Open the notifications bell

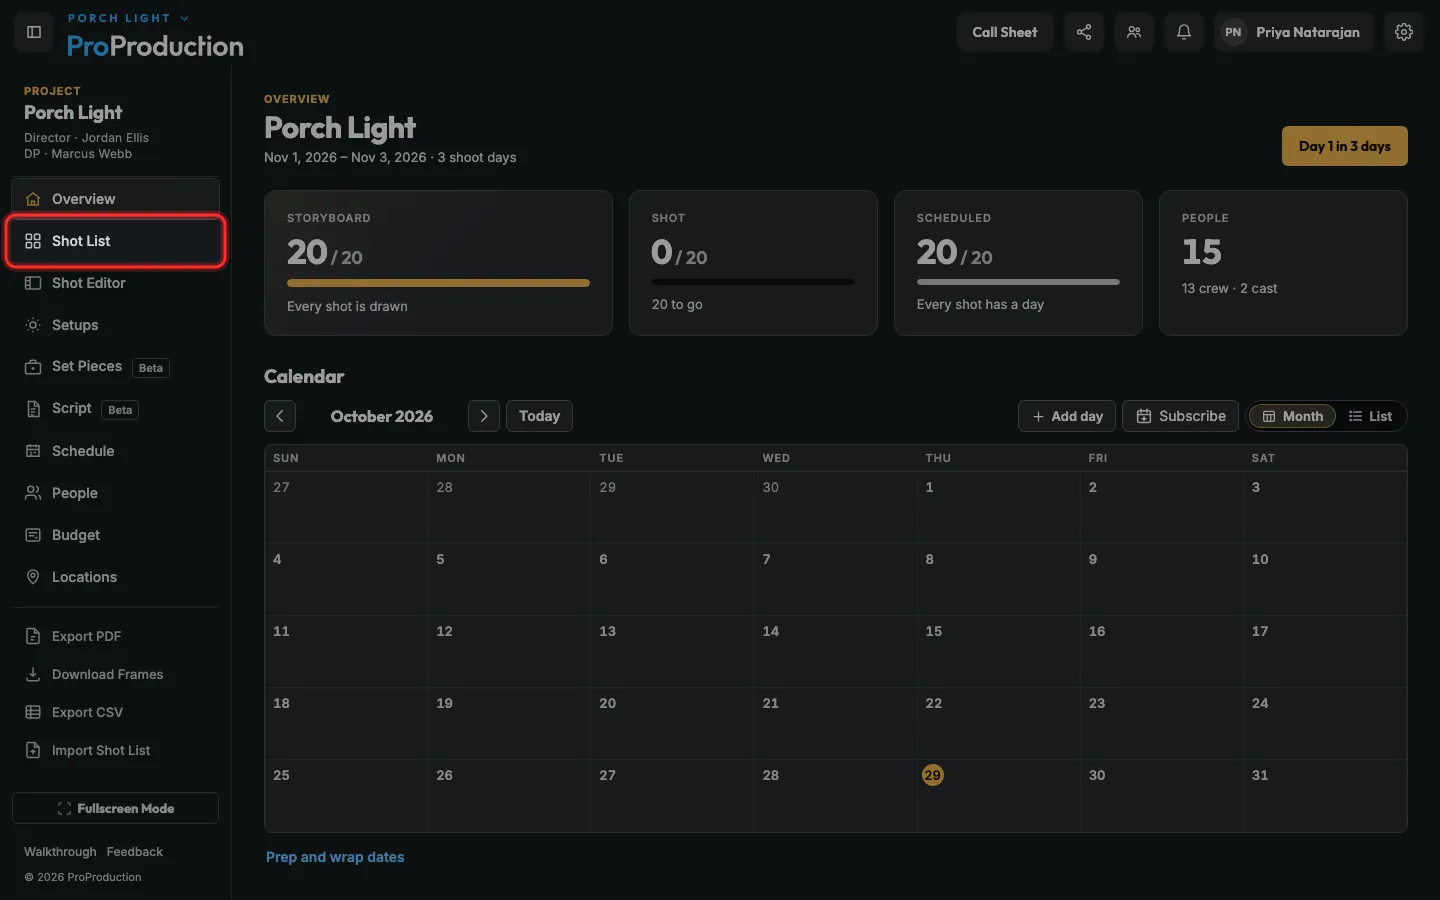pyautogui.click(x=1184, y=32)
